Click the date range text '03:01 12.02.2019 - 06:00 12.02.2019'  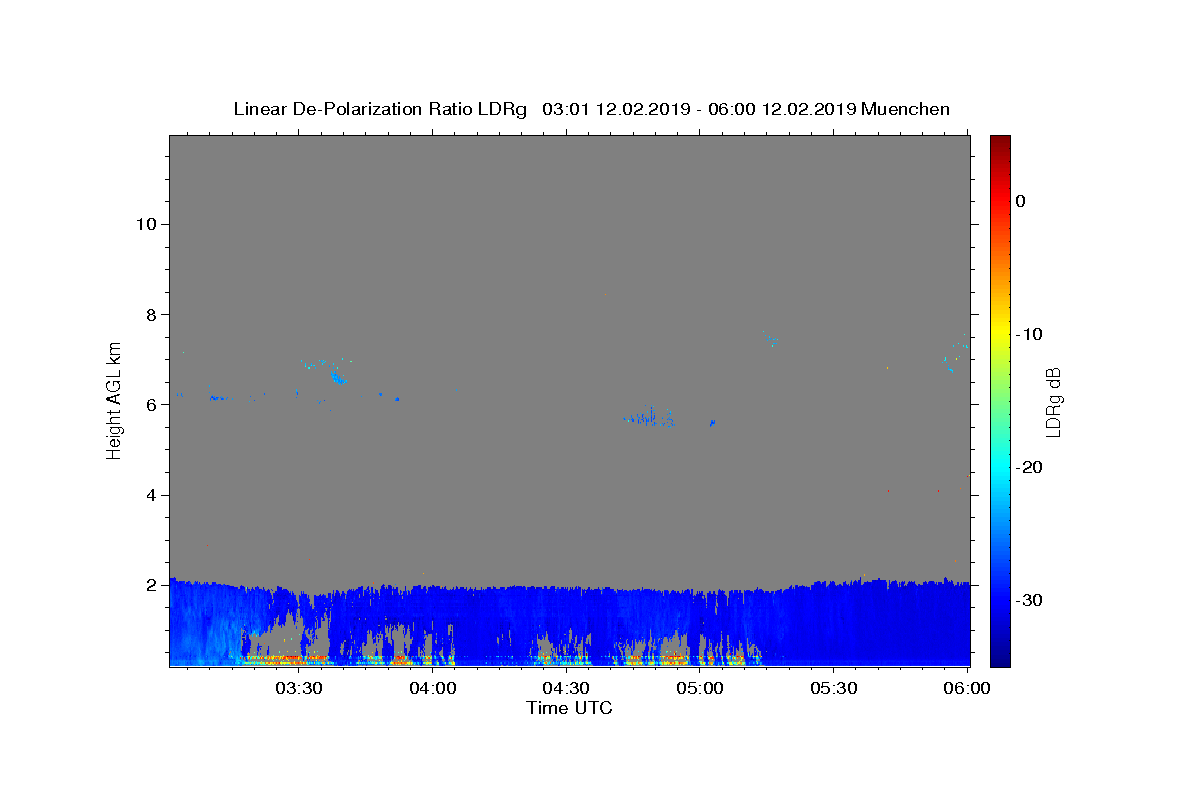click(x=699, y=109)
